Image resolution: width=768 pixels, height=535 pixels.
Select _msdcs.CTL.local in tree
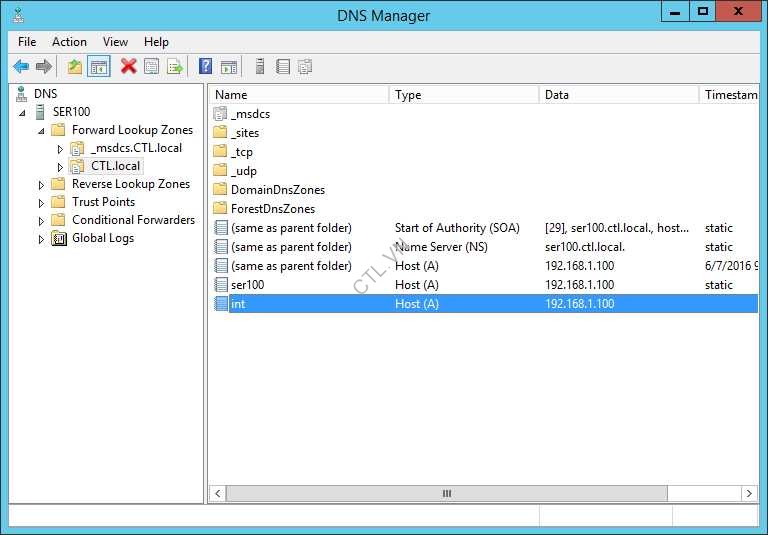point(137,147)
